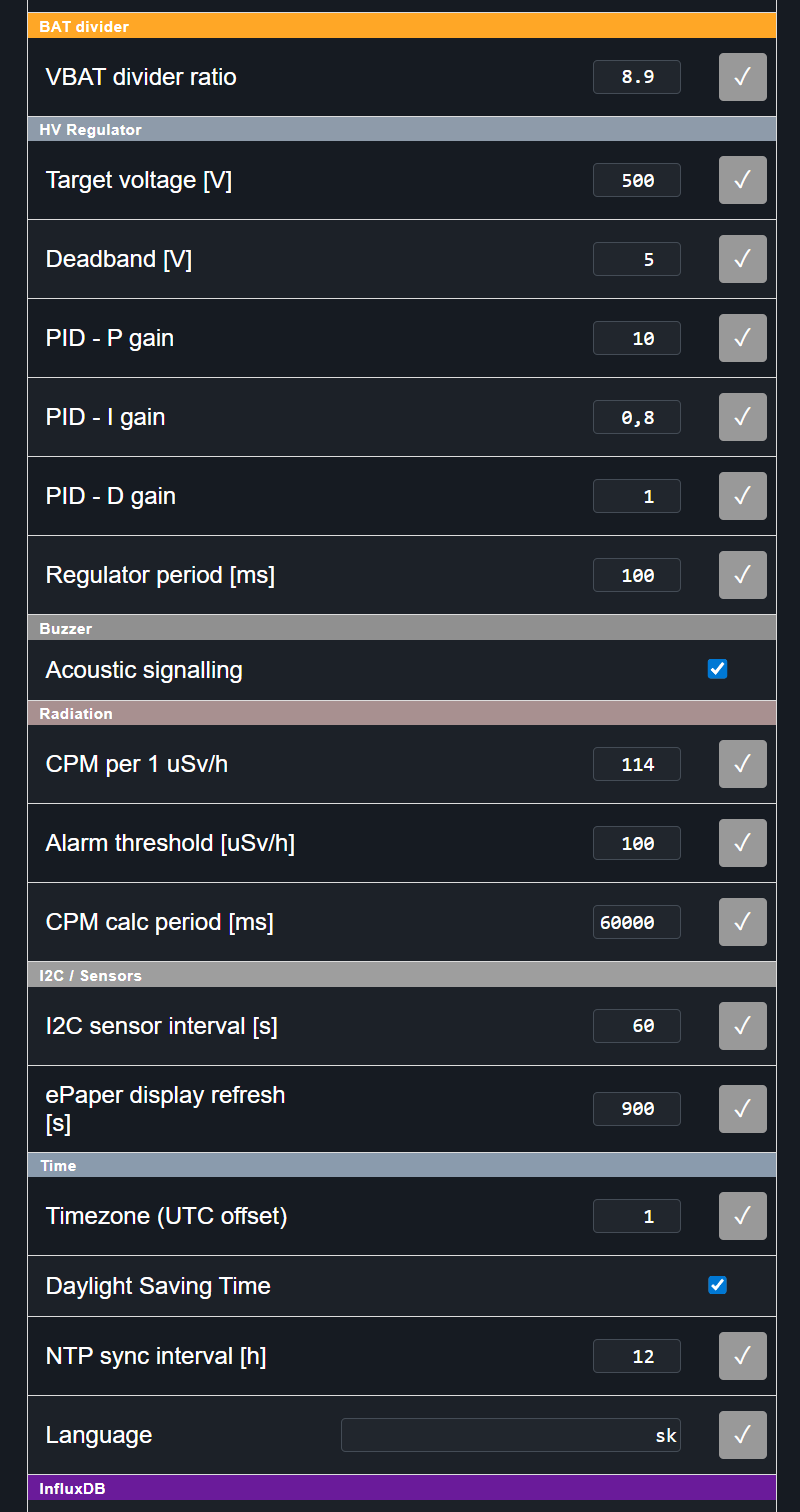The image size is (800, 1512).
Task: Focus the Language text field
Action: pyautogui.click(x=511, y=1435)
